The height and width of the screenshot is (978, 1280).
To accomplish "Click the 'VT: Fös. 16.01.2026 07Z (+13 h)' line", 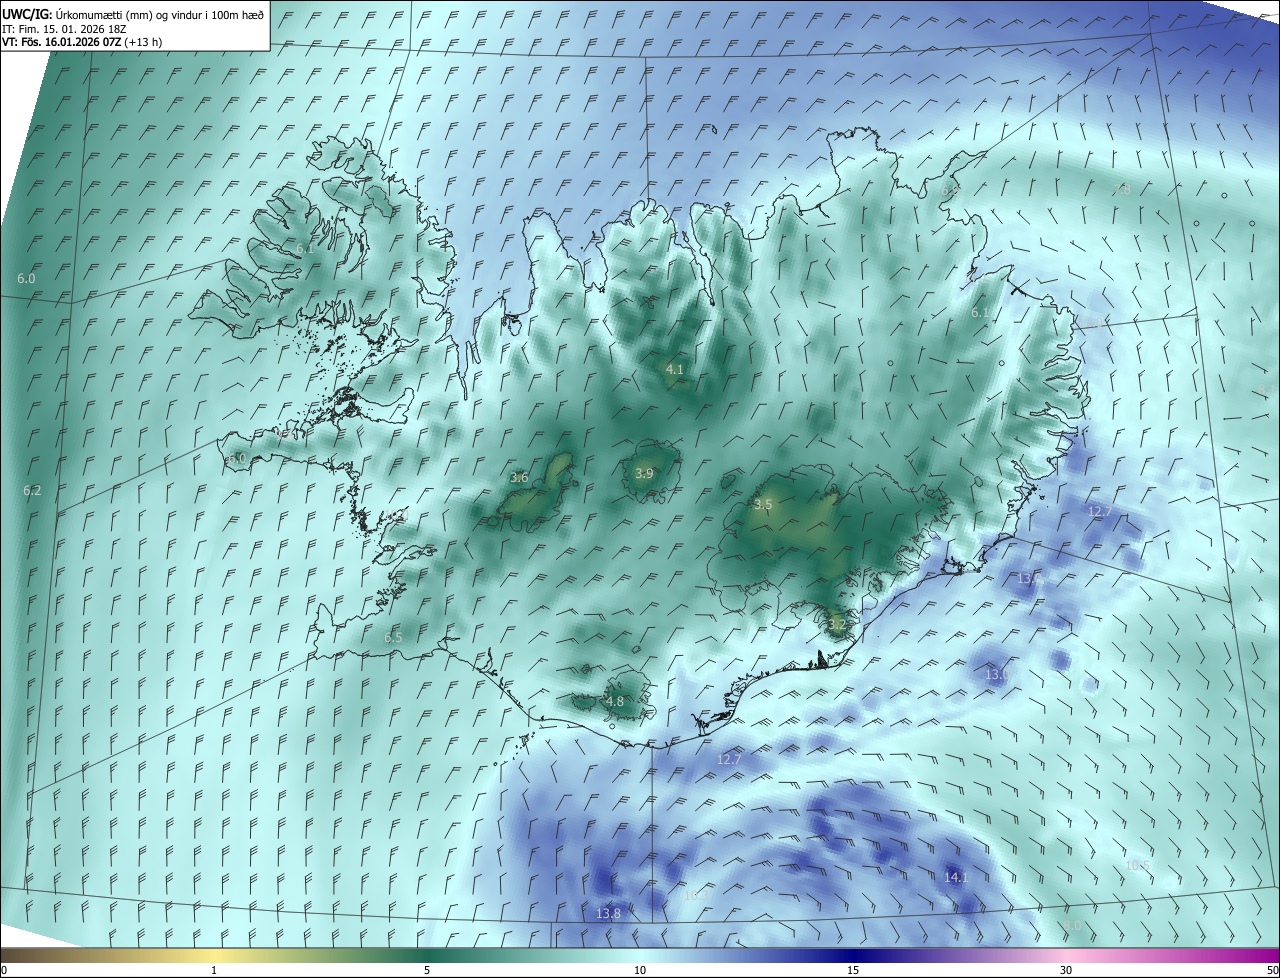I will coord(82,42).
